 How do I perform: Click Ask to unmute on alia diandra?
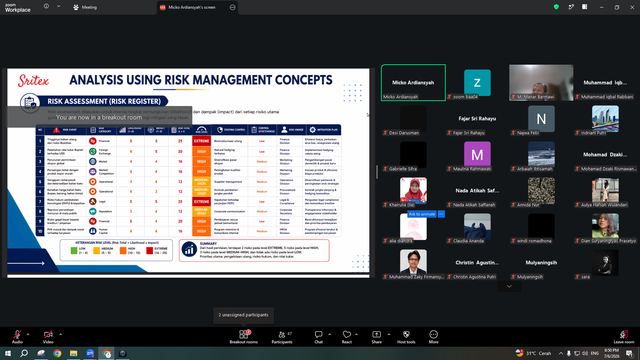click(x=422, y=214)
